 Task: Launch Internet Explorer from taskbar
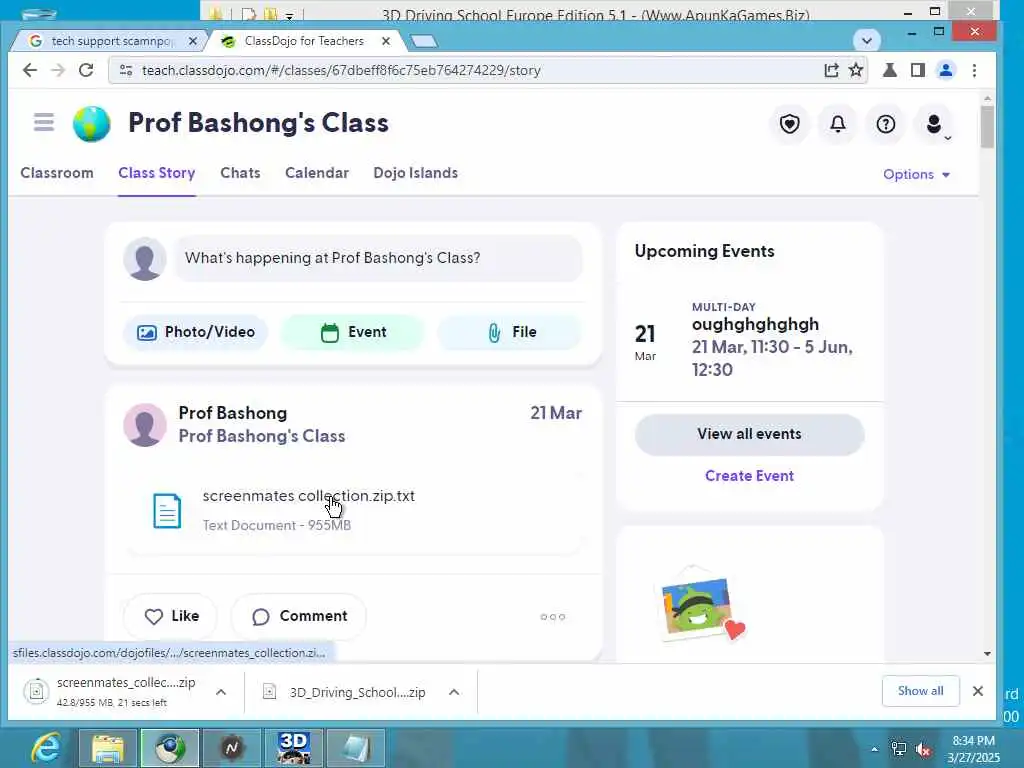46,748
